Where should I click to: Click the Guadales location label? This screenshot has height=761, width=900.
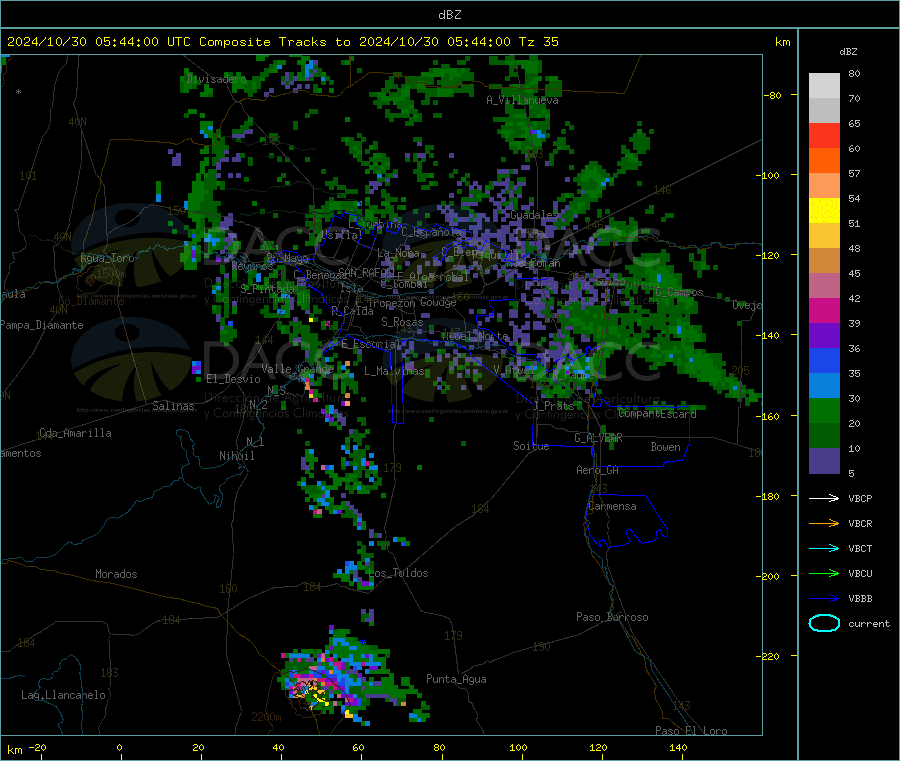(534, 215)
